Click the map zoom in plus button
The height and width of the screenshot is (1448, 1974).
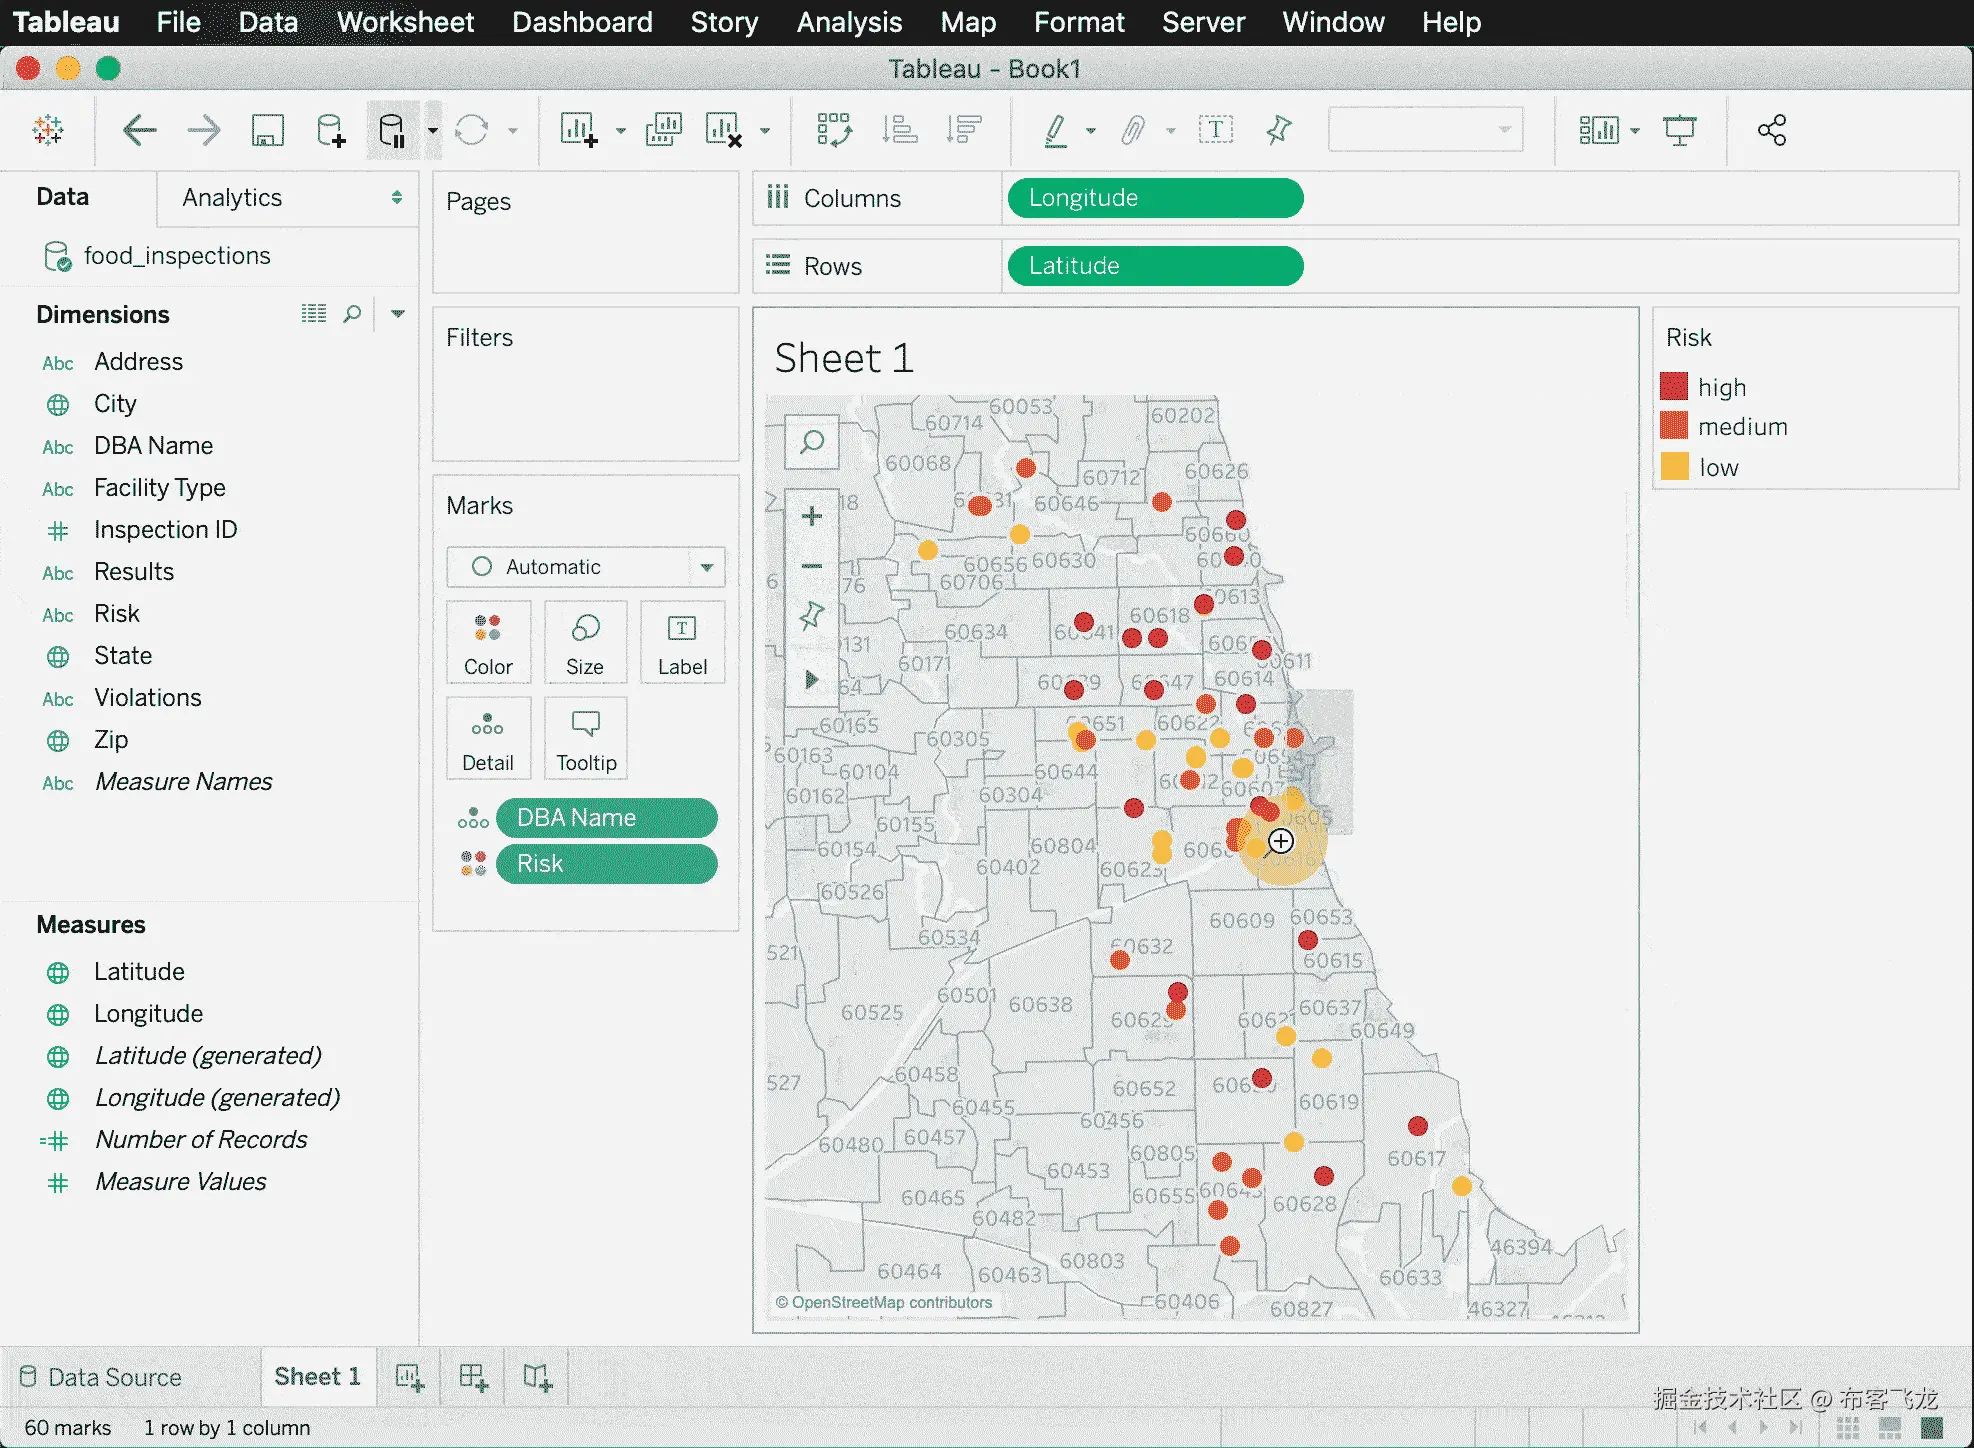[x=811, y=516]
